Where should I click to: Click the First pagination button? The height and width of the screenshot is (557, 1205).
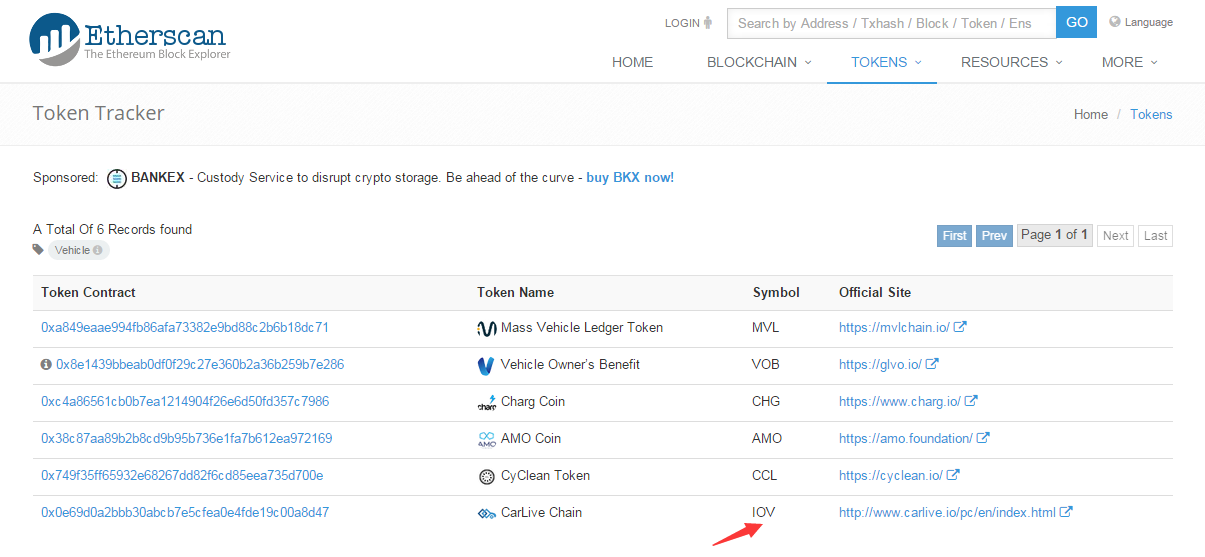pyautogui.click(x=955, y=236)
